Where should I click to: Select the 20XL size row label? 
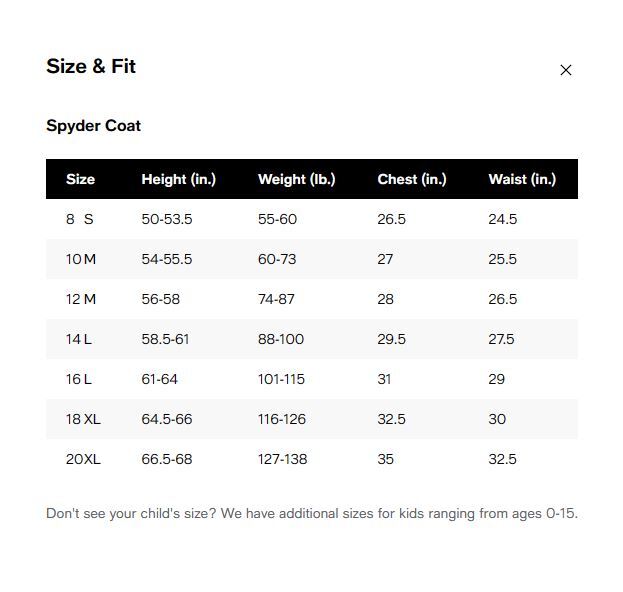[83, 459]
